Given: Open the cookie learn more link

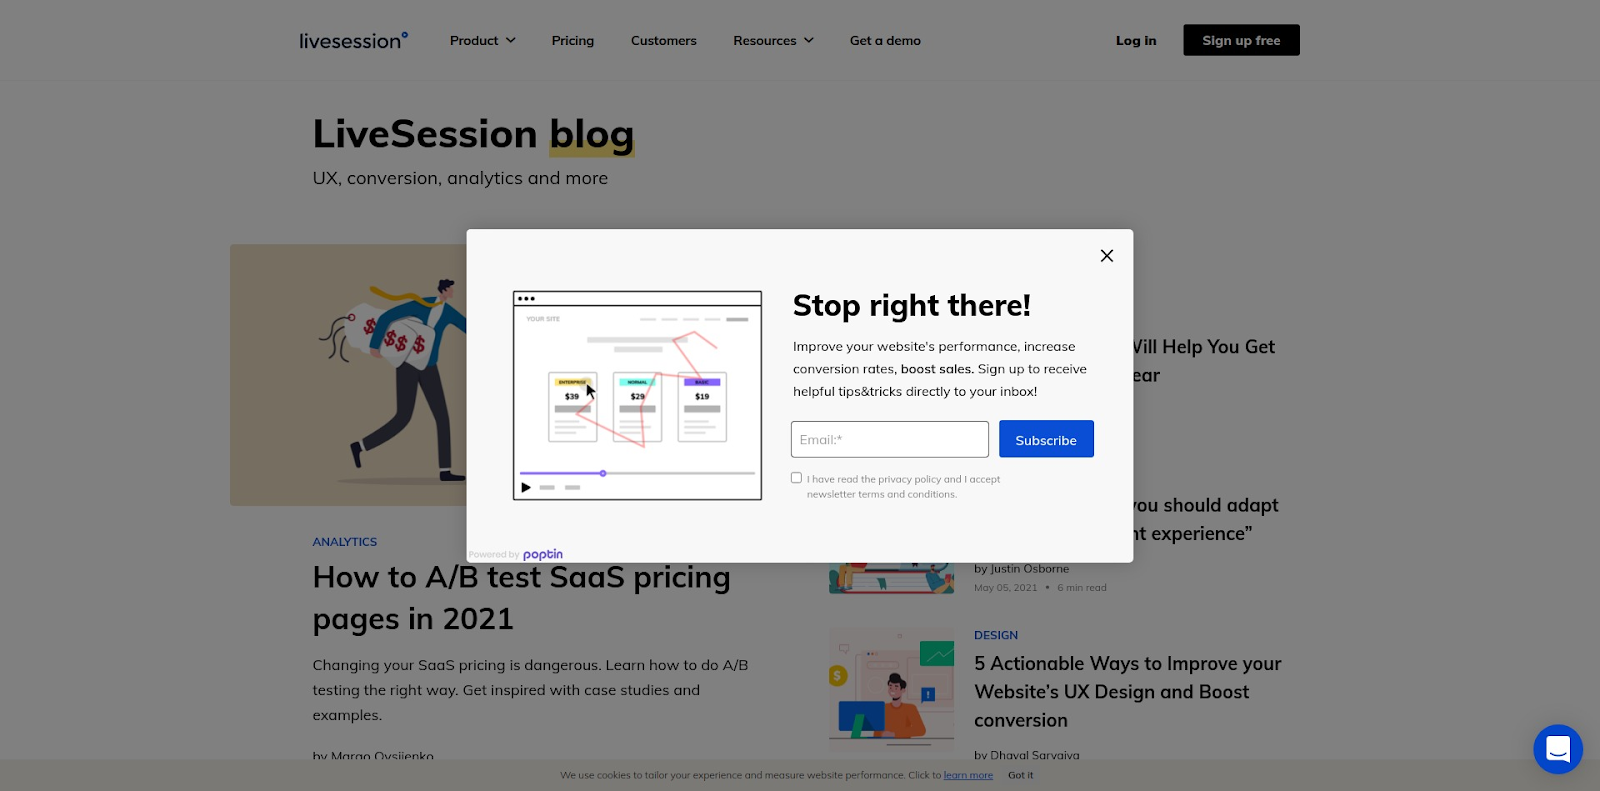Looking at the screenshot, I should pyautogui.click(x=968, y=775).
